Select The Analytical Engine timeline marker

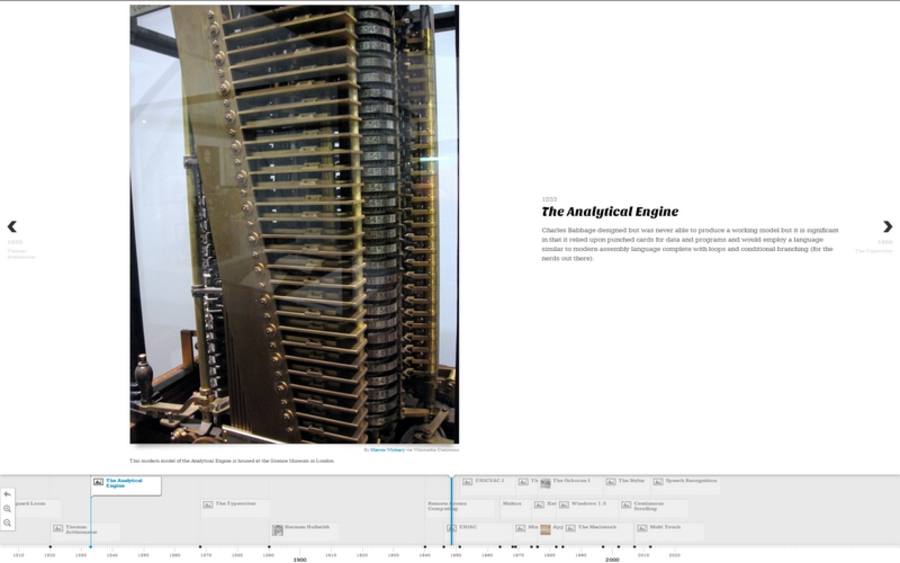click(x=126, y=486)
